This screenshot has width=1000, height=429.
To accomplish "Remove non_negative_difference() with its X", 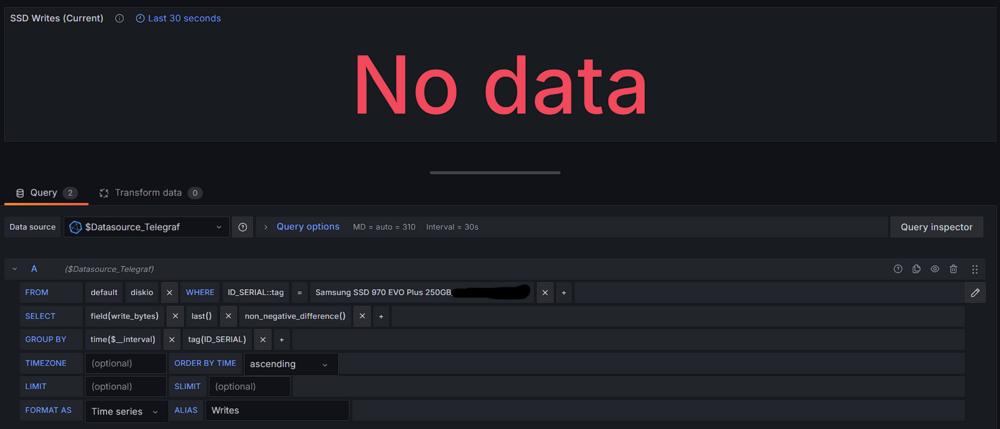I will click(362, 316).
